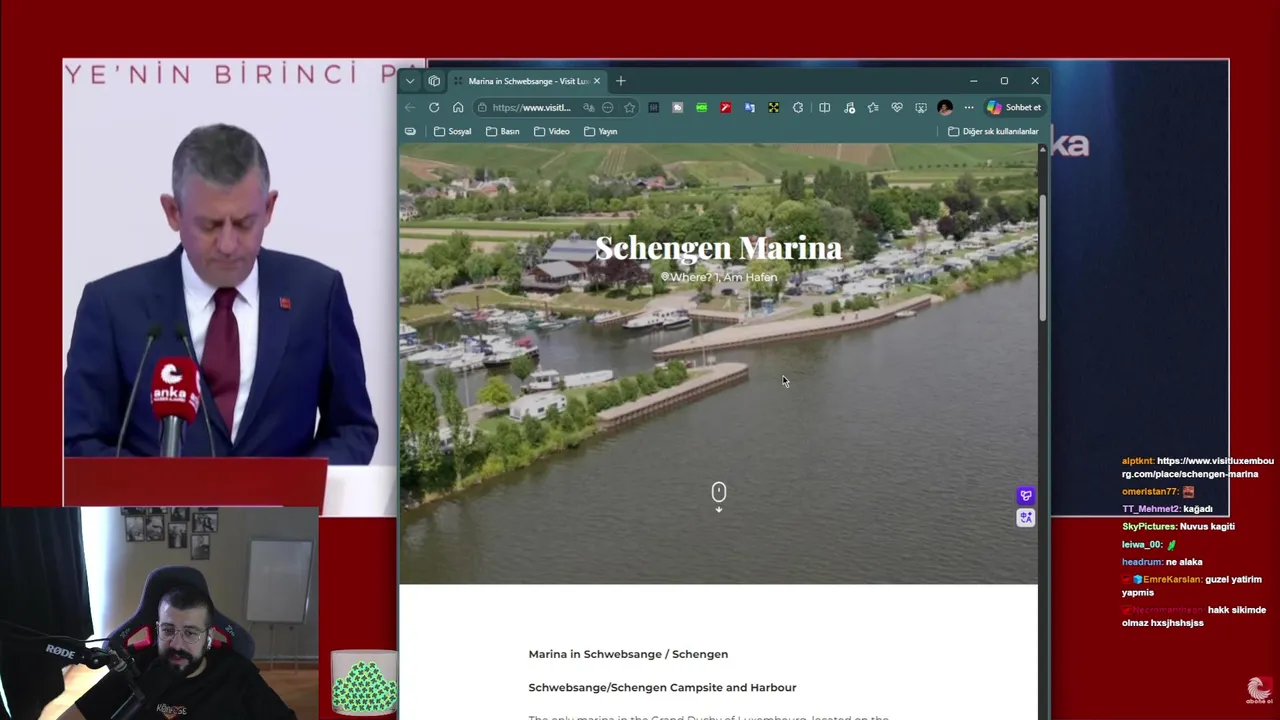Image resolution: width=1280 pixels, height=720 pixels.
Task: Open the Extensions puzzle icon
Action: pyautogui.click(x=798, y=107)
